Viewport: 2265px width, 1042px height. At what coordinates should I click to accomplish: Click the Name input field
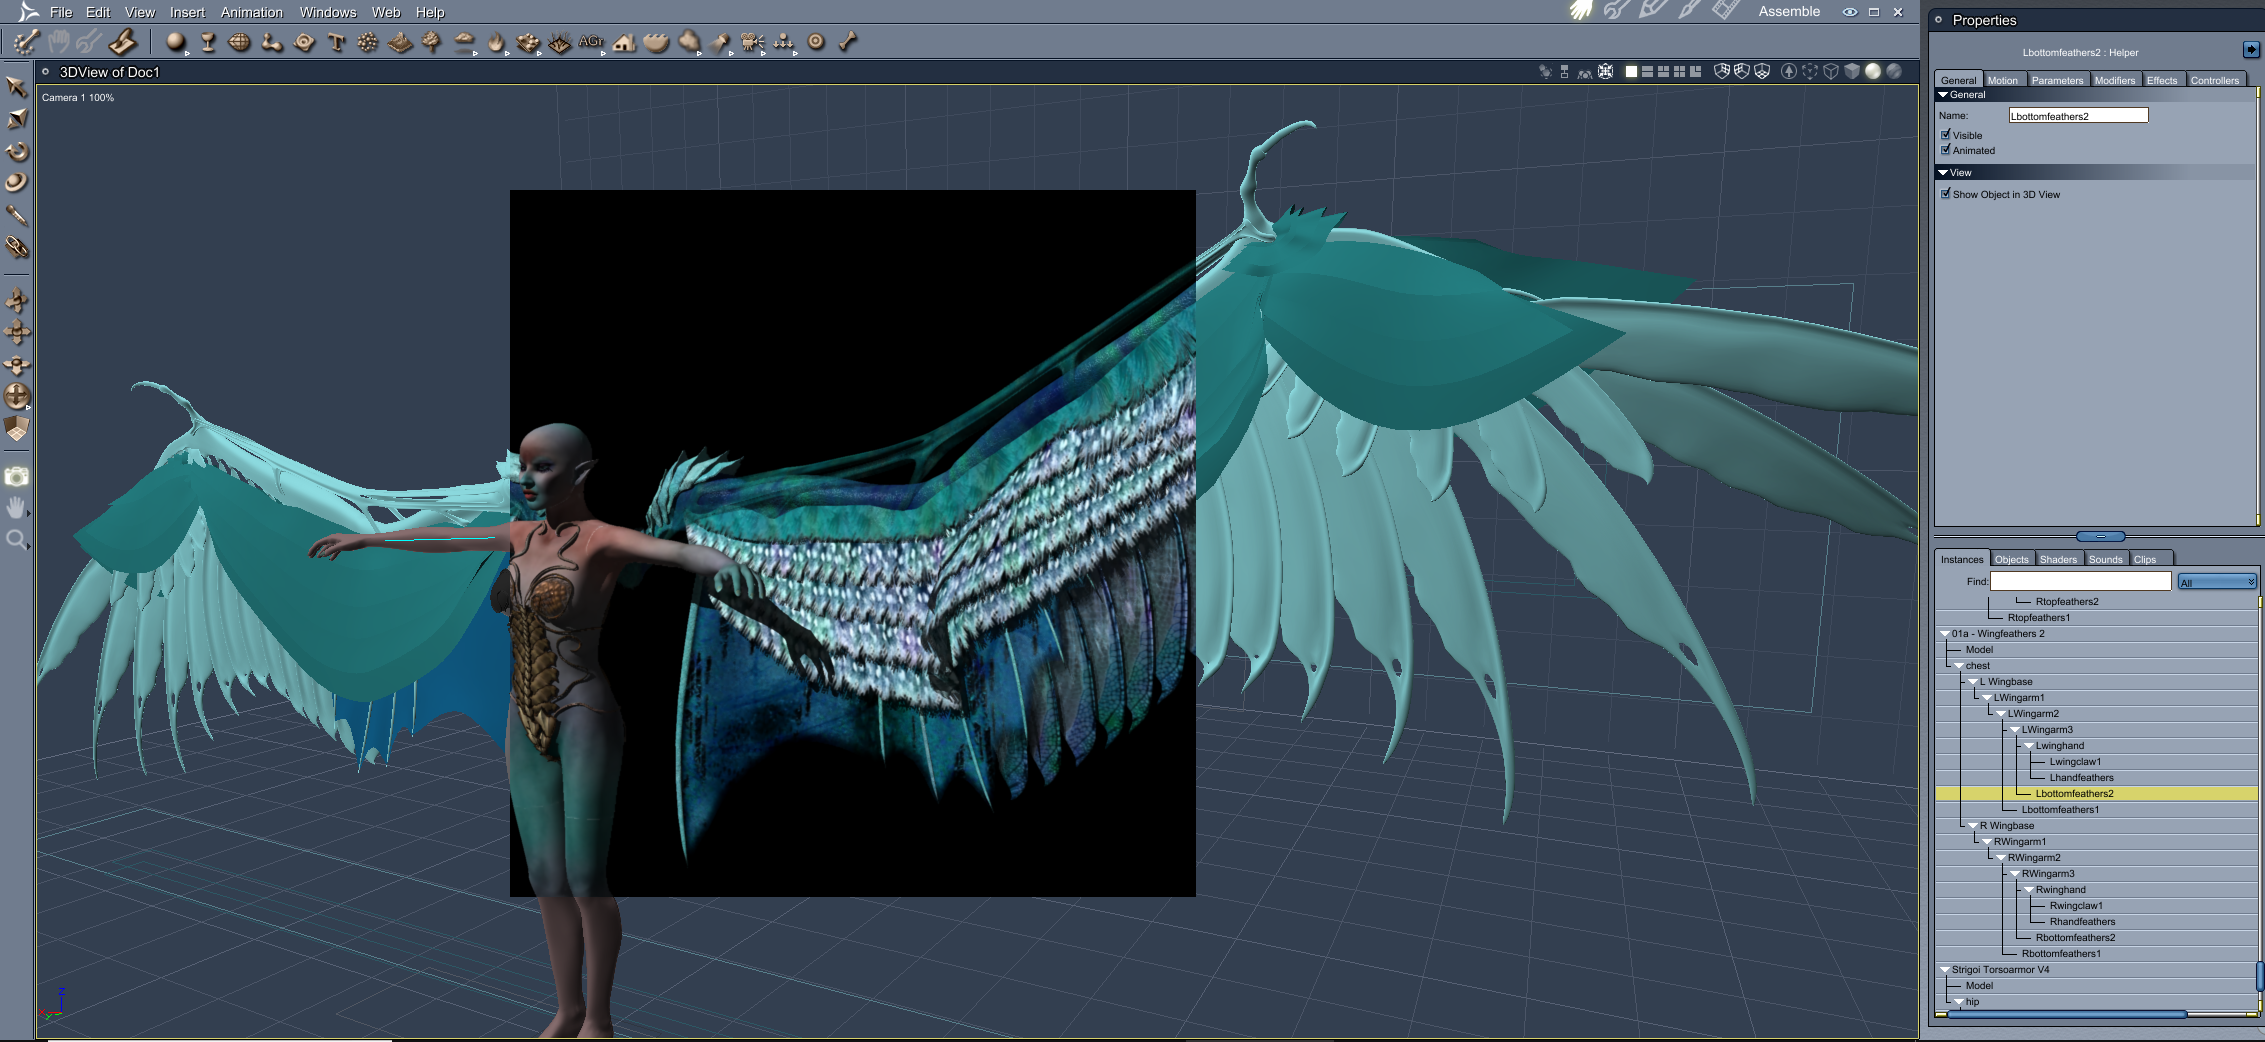pyautogui.click(x=2078, y=115)
